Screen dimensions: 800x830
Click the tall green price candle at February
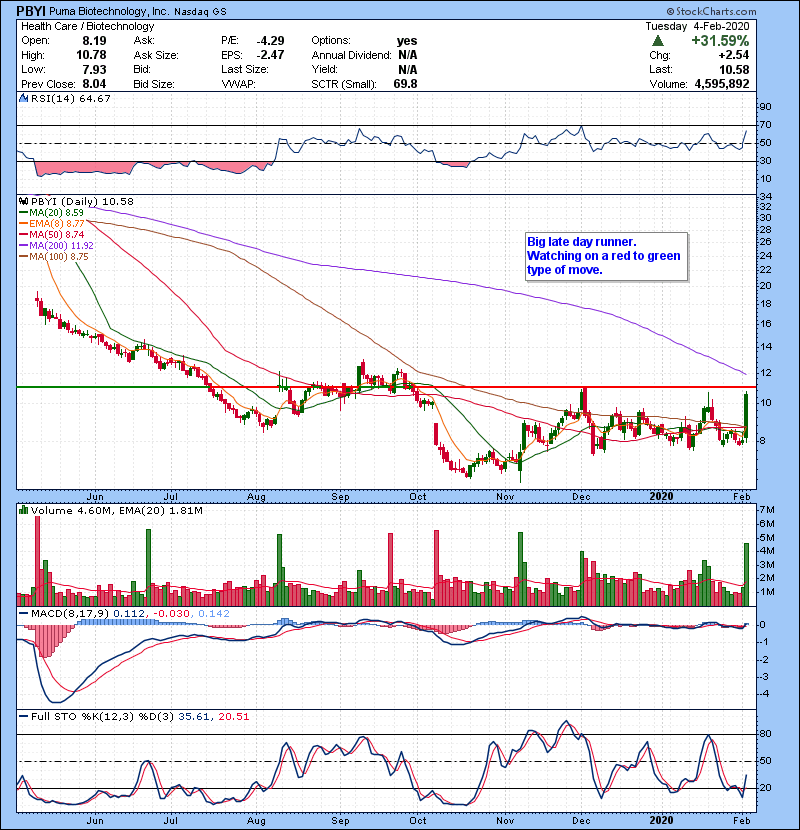tap(746, 415)
